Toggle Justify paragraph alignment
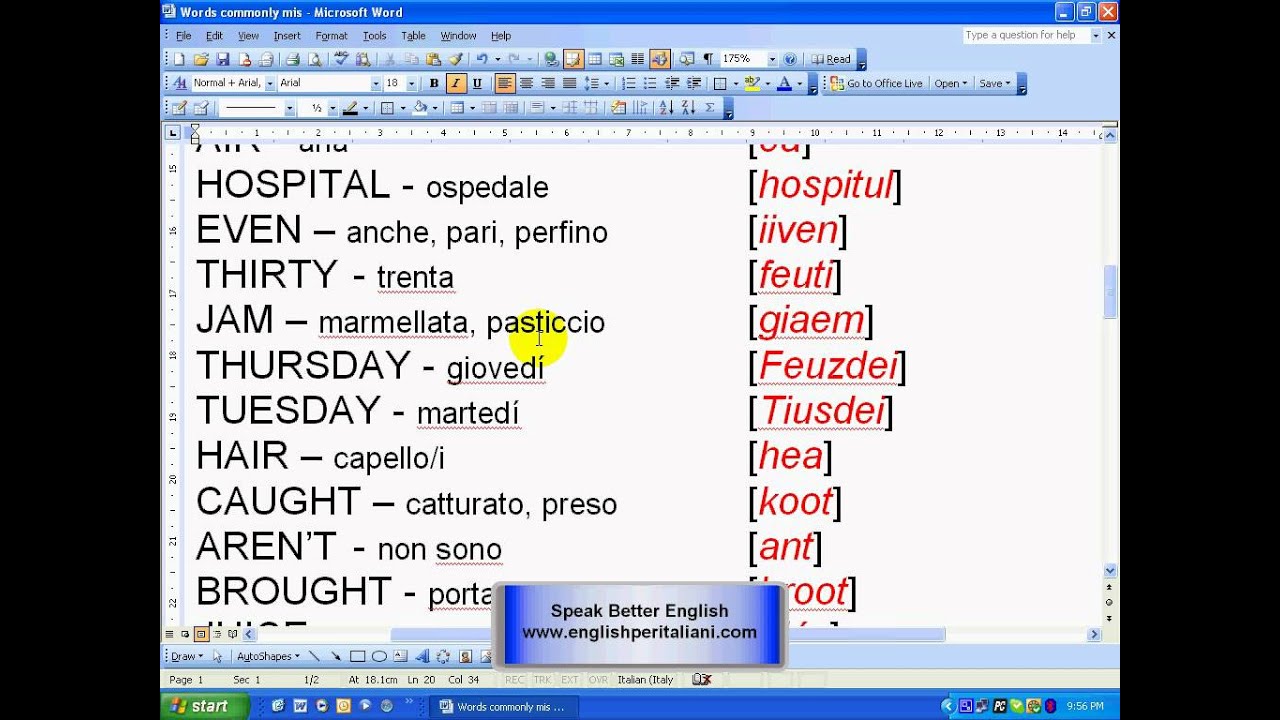The height and width of the screenshot is (720, 1280). pos(569,83)
